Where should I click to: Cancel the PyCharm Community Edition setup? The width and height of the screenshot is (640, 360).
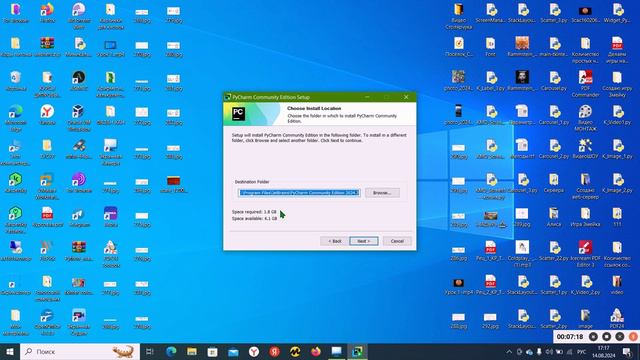(x=397, y=241)
